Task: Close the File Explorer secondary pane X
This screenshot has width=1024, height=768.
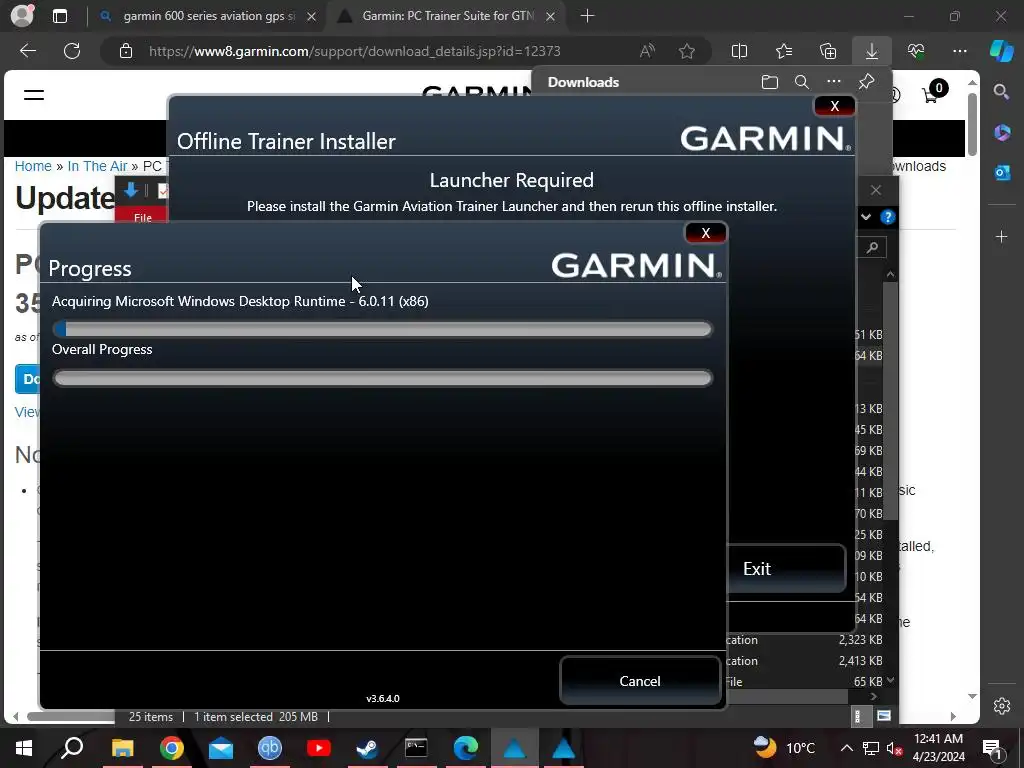Action: tap(876, 190)
